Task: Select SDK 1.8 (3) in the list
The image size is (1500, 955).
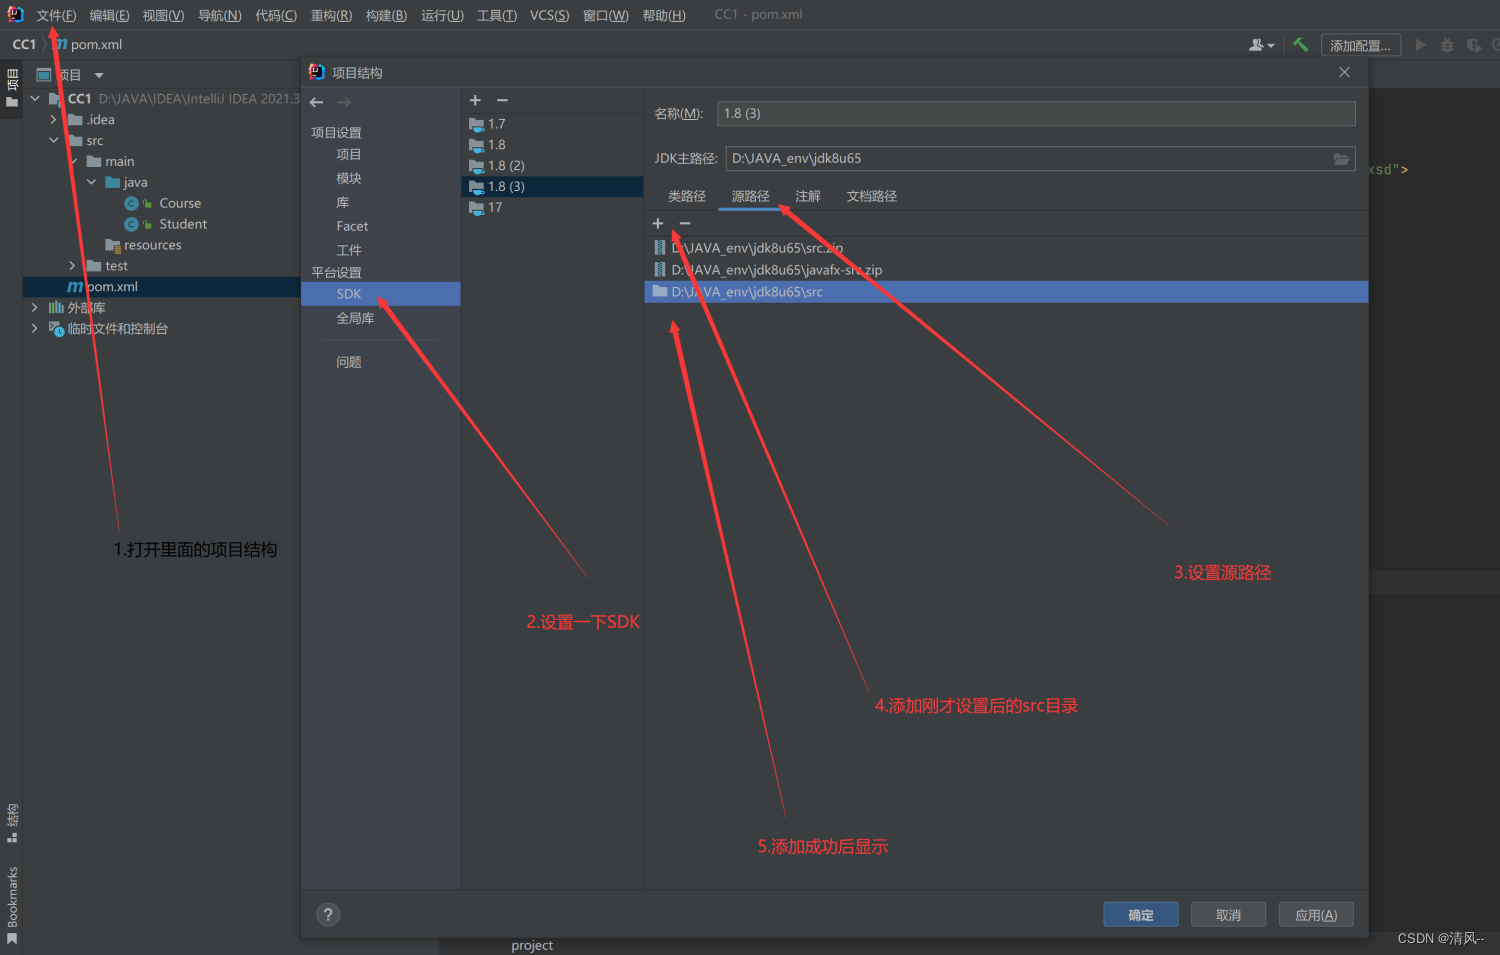Action: pyautogui.click(x=552, y=187)
